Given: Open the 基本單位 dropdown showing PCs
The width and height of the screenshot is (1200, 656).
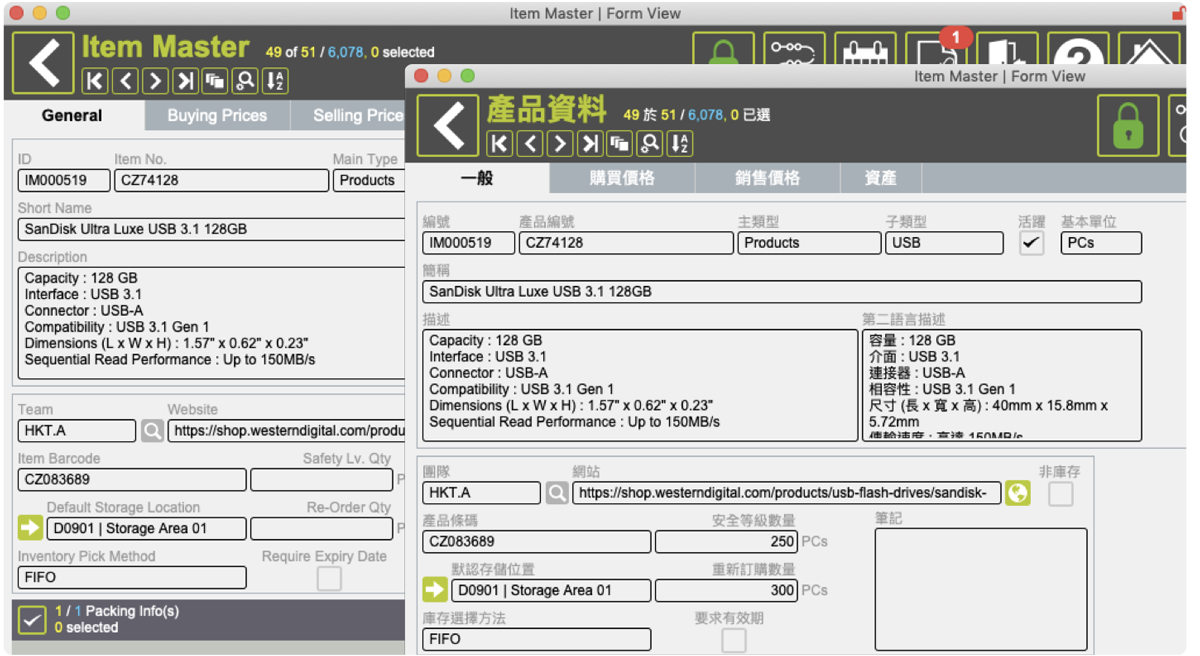Looking at the screenshot, I should pyautogui.click(x=1100, y=243).
